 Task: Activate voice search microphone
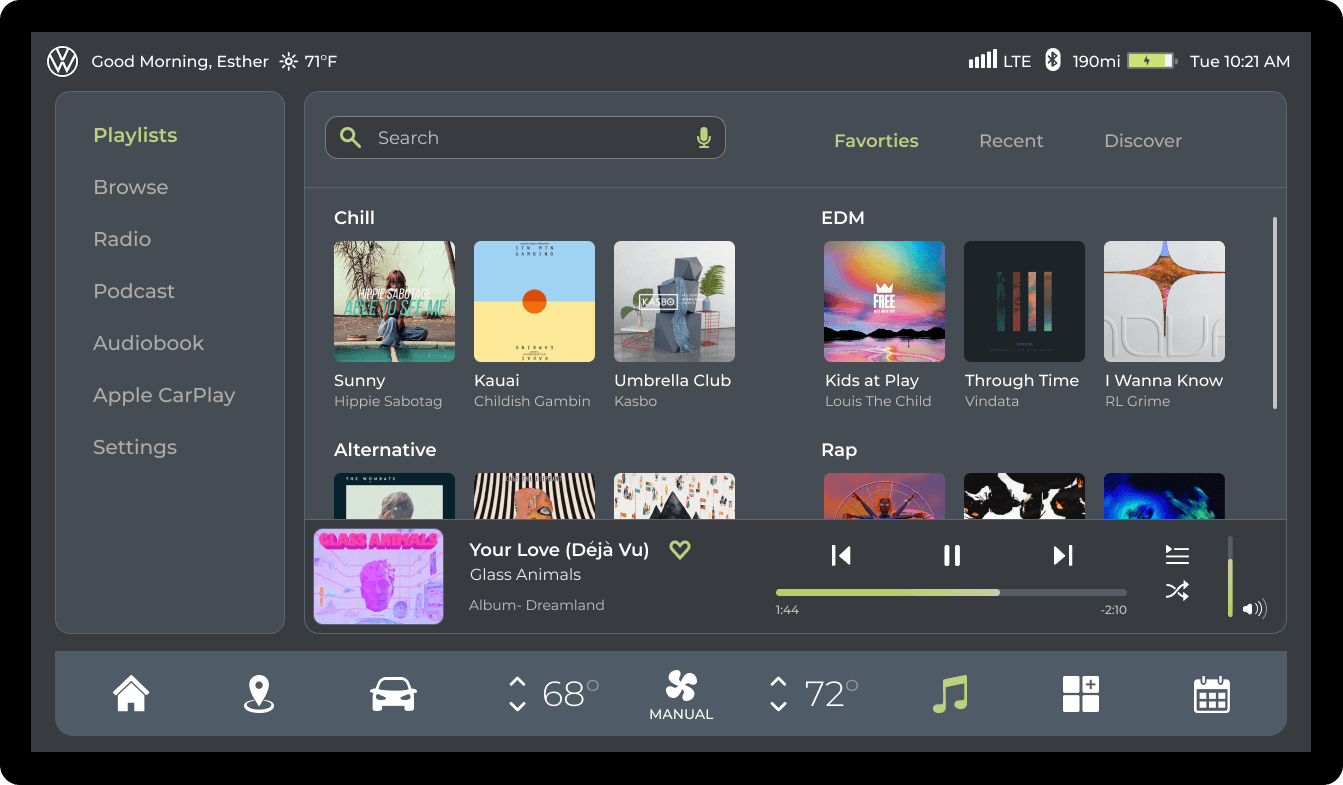click(704, 138)
